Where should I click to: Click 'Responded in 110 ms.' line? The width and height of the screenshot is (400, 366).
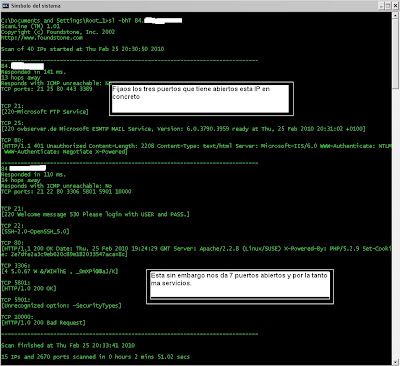pyautogui.click(x=33, y=174)
